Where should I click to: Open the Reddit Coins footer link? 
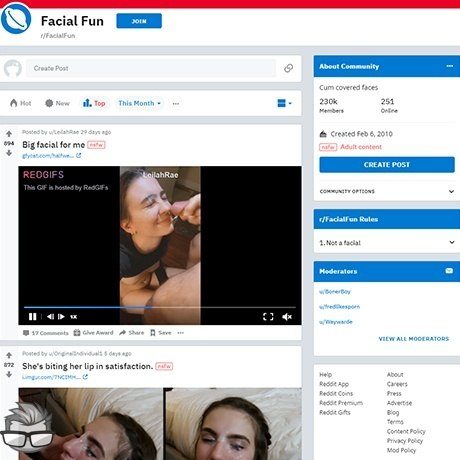pyautogui.click(x=336, y=393)
